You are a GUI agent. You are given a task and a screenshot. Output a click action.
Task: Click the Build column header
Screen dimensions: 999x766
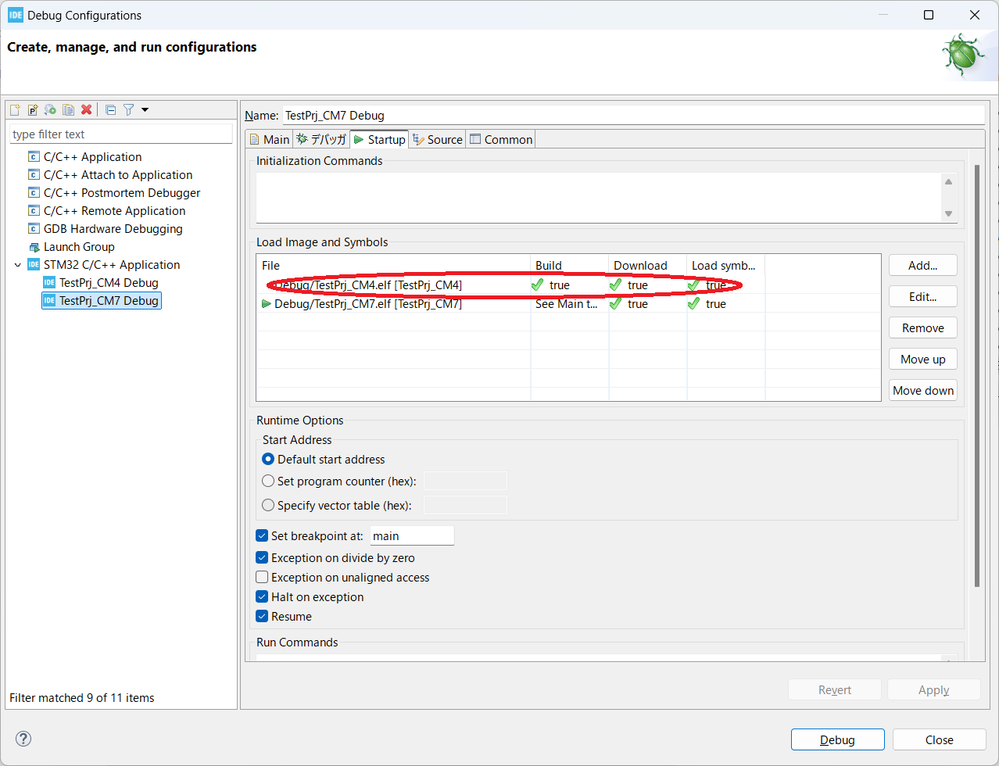click(x=570, y=265)
